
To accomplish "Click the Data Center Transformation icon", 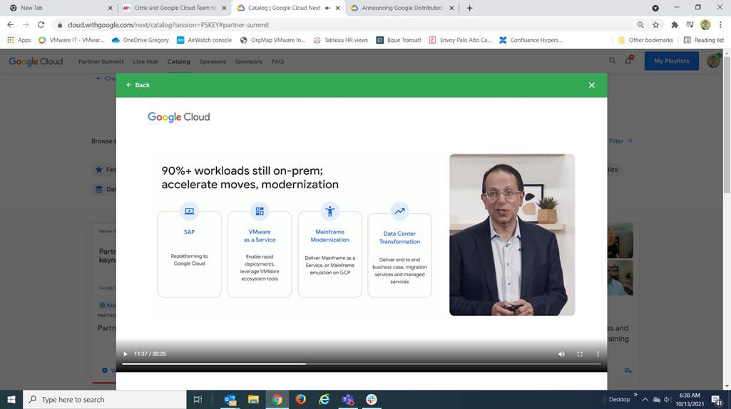I will 400,211.
